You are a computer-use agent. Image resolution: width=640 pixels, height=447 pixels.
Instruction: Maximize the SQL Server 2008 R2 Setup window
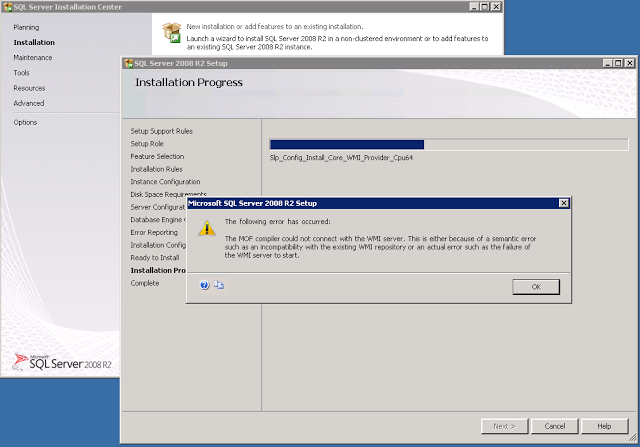point(618,63)
